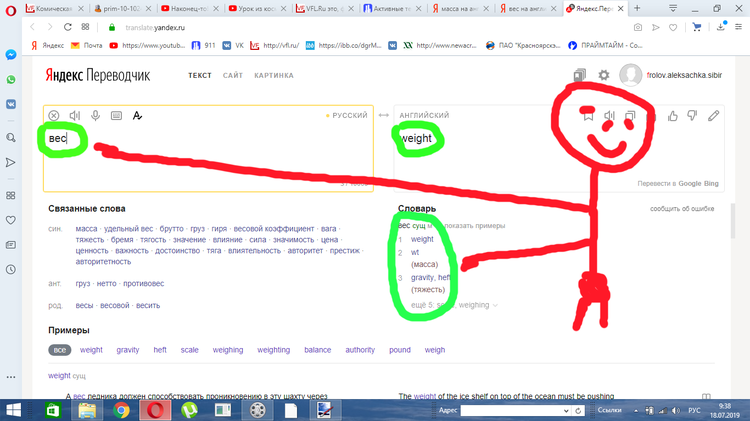Select target language АНГЛИЙСКИЙ
This screenshot has height=421, width=750.
pyautogui.click(x=424, y=115)
